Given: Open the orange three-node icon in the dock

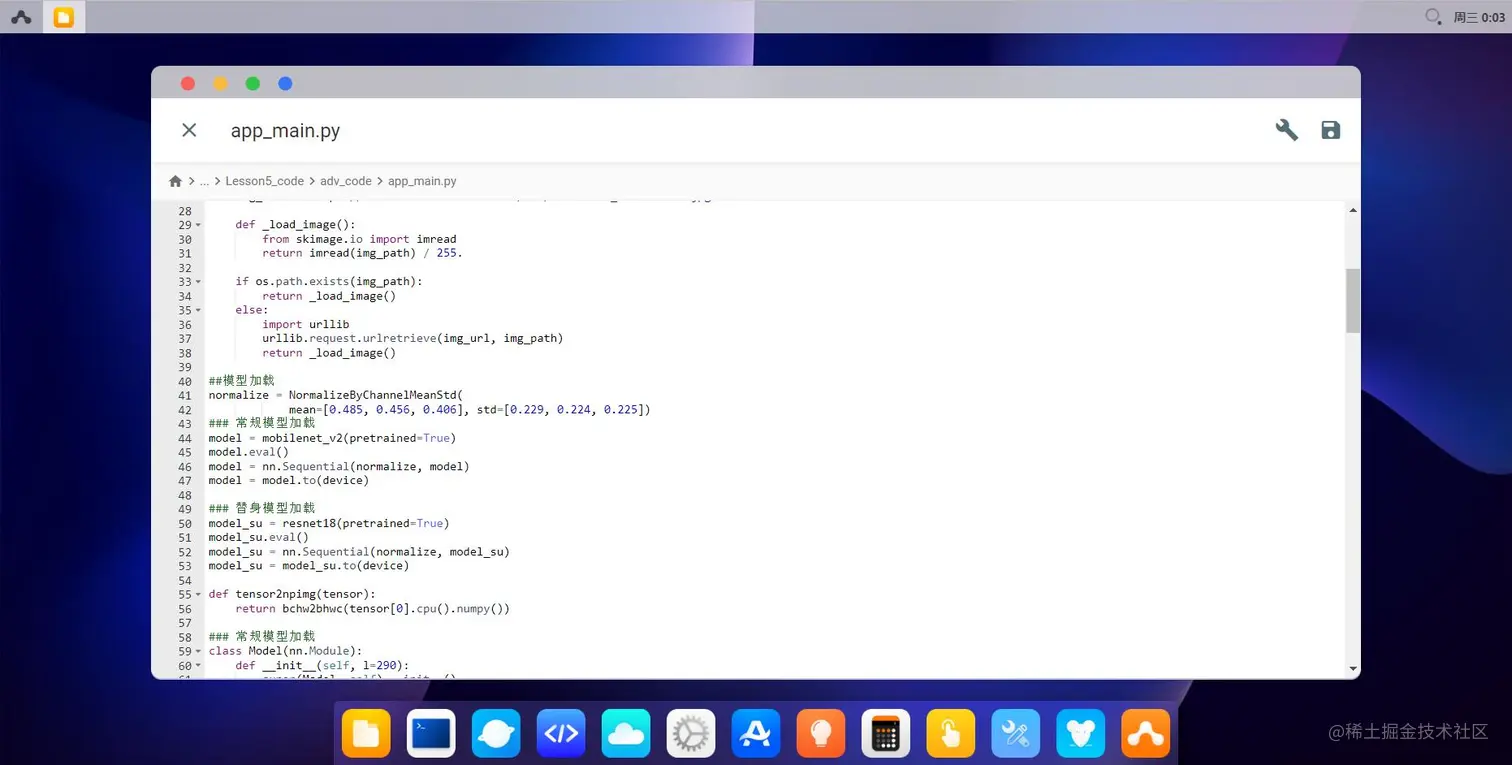Looking at the screenshot, I should [1146, 734].
